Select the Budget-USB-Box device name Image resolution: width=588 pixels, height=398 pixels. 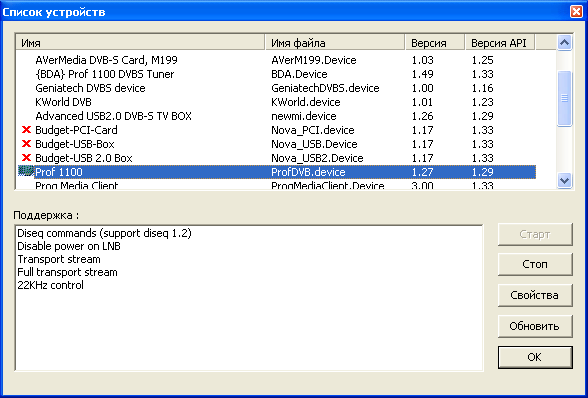coord(75,144)
